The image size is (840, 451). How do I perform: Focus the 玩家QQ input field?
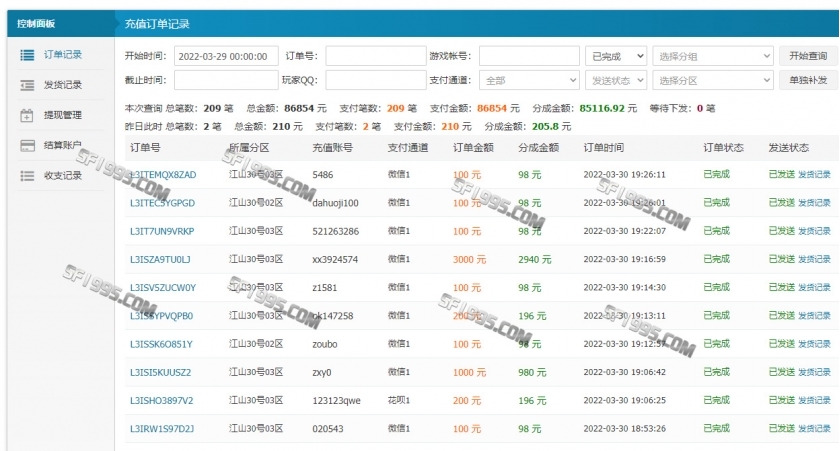pos(375,80)
